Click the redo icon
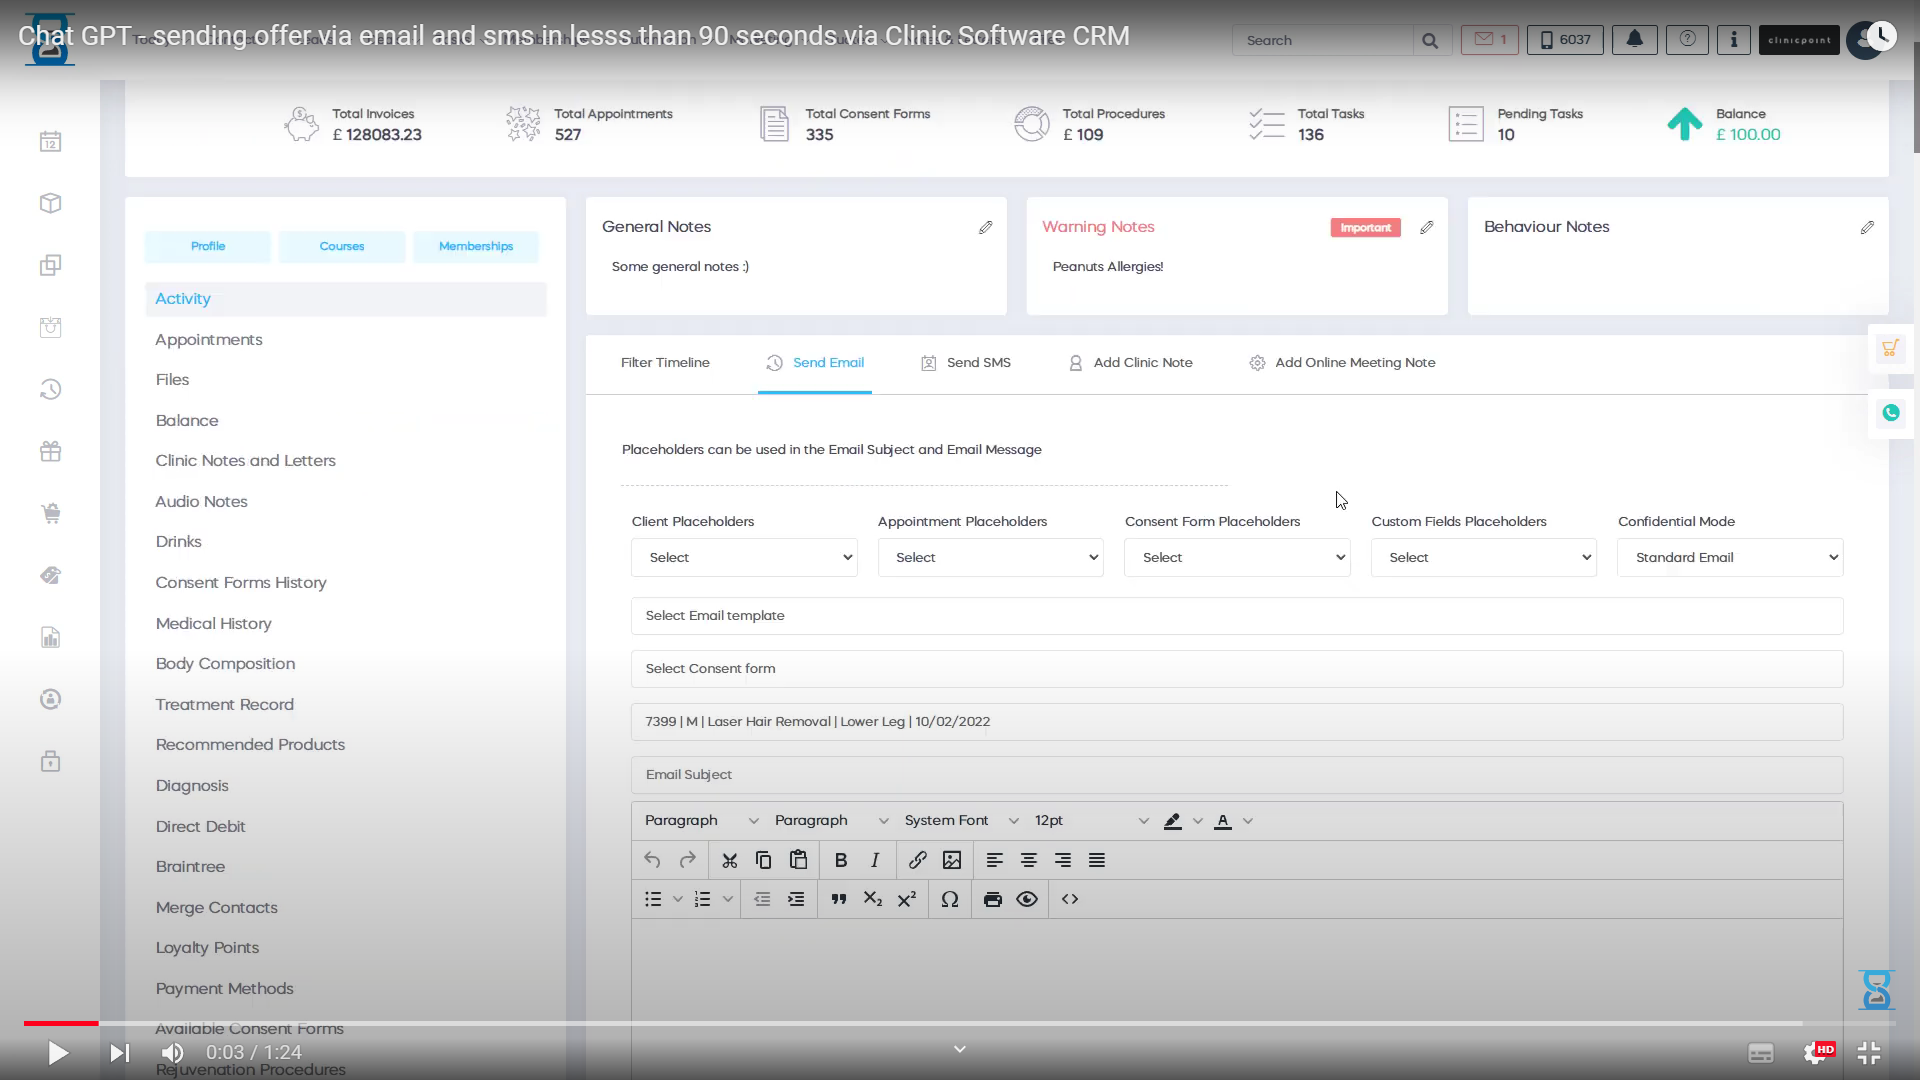 686,860
